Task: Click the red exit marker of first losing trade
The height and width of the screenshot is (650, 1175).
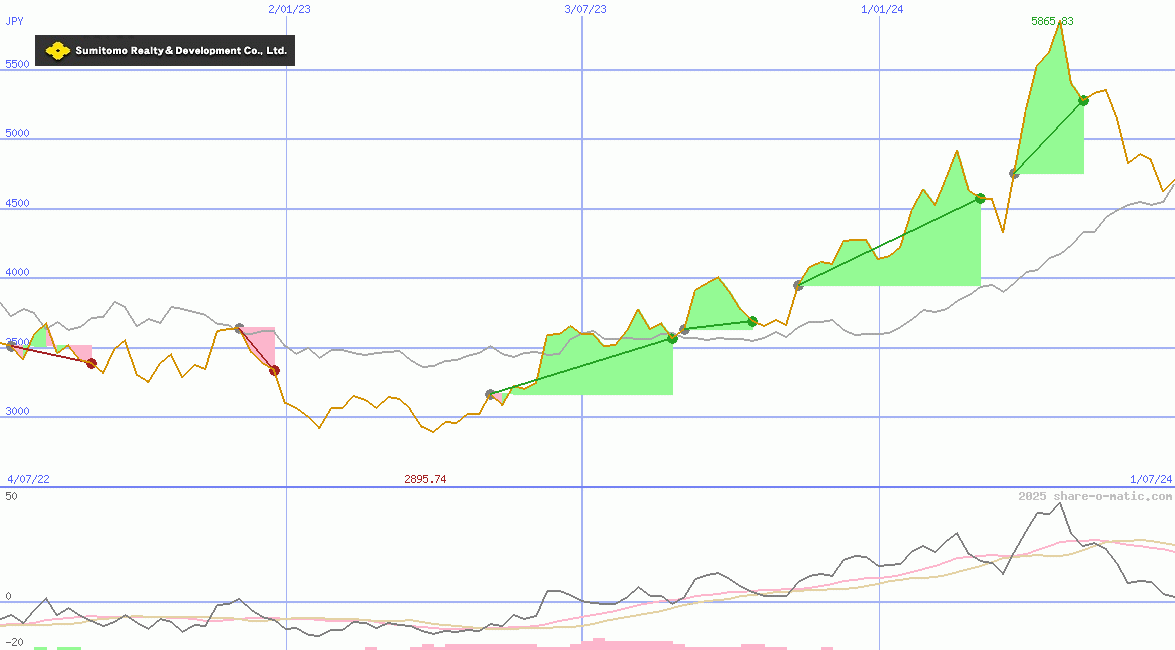Action: click(91, 364)
